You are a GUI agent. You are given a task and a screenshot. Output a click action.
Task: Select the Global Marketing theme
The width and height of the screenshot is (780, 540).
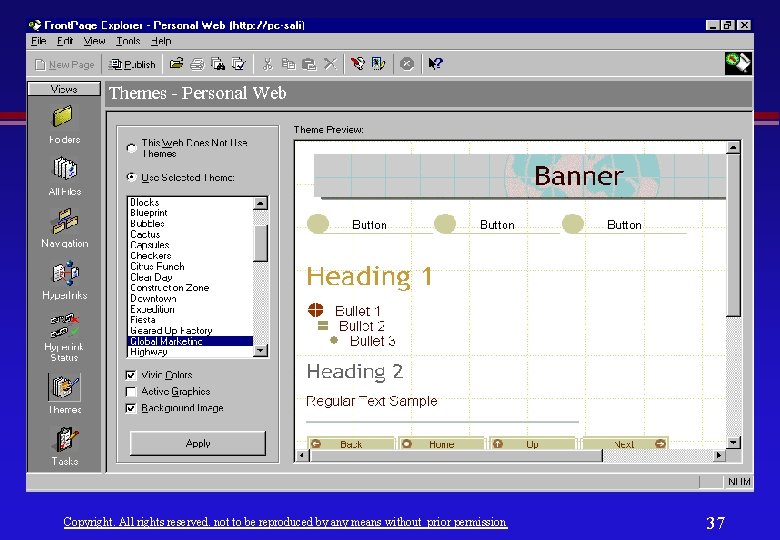(x=191, y=341)
